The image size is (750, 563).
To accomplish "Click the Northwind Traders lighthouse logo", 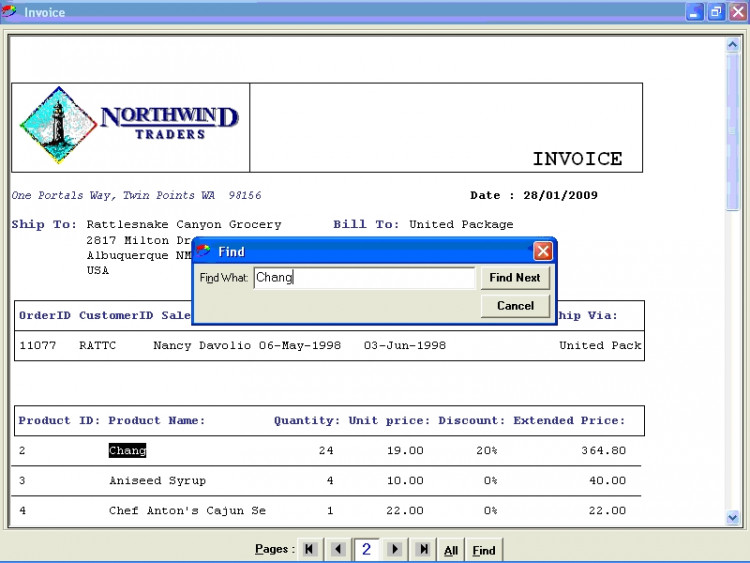I will pos(58,125).
